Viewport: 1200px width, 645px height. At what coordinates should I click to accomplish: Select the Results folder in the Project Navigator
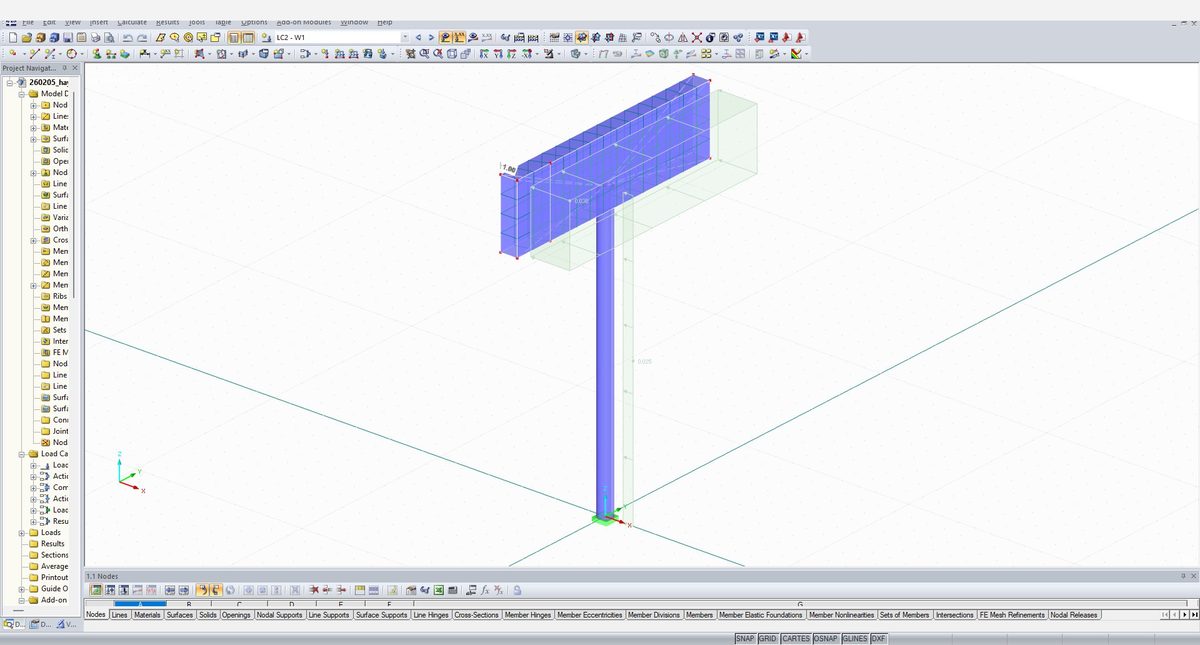pyautogui.click(x=52, y=543)
